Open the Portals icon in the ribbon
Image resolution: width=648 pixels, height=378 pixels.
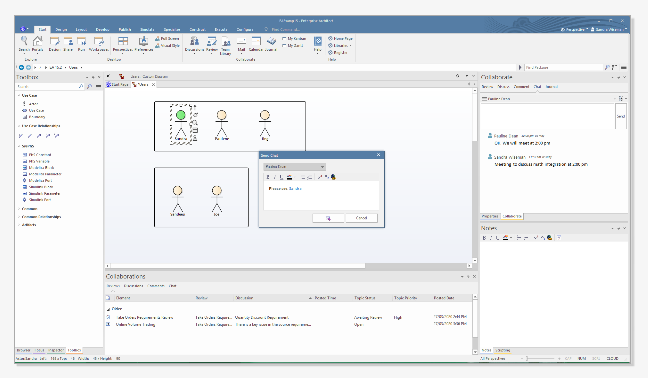(x=38, y=43)
